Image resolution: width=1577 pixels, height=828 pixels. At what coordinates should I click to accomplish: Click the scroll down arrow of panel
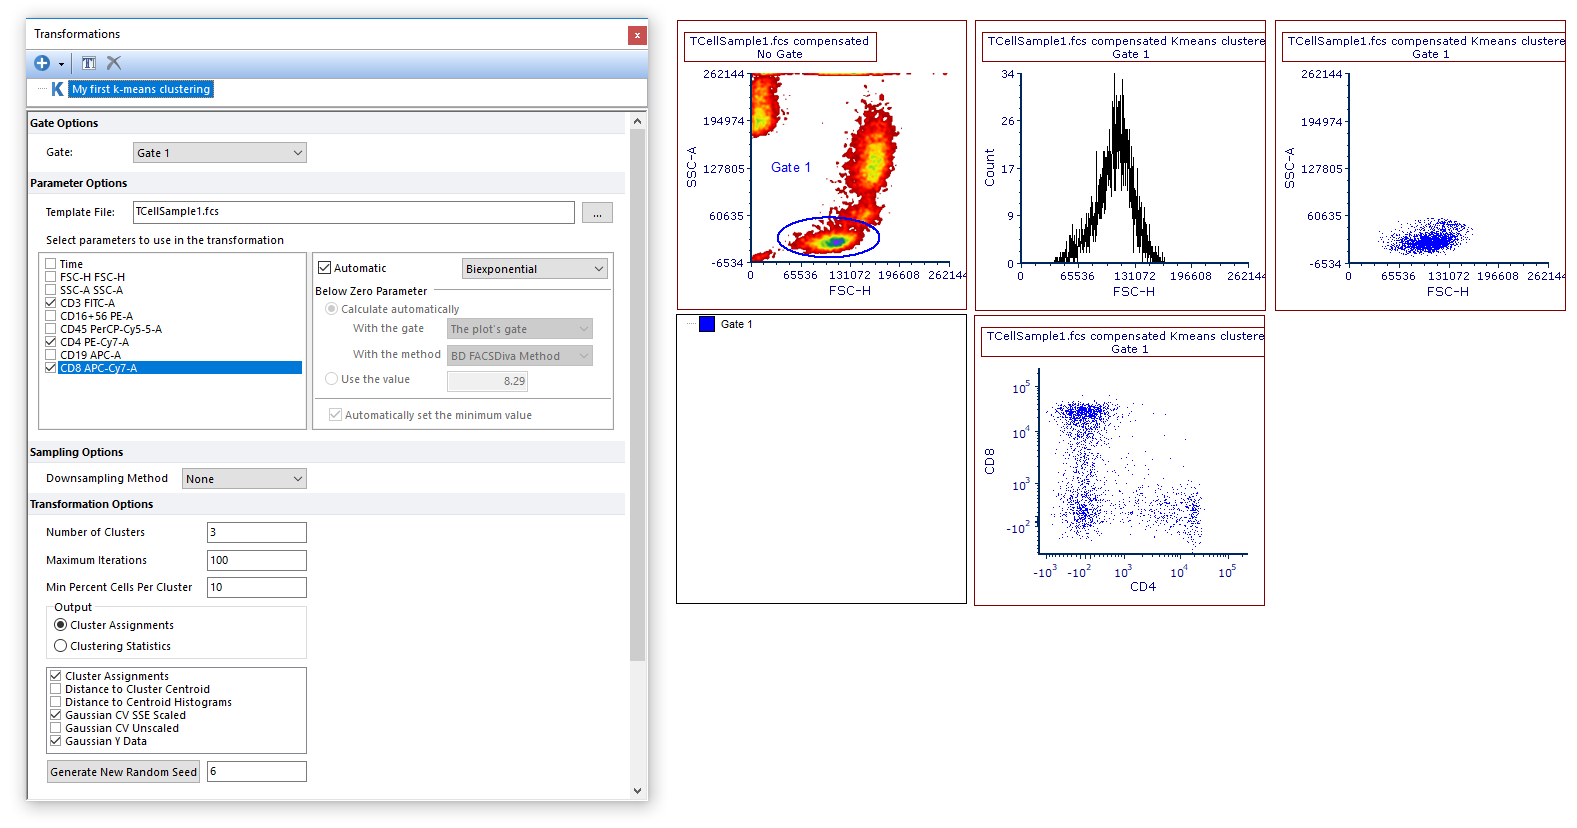pyautogui.click(x=638, y=791)
